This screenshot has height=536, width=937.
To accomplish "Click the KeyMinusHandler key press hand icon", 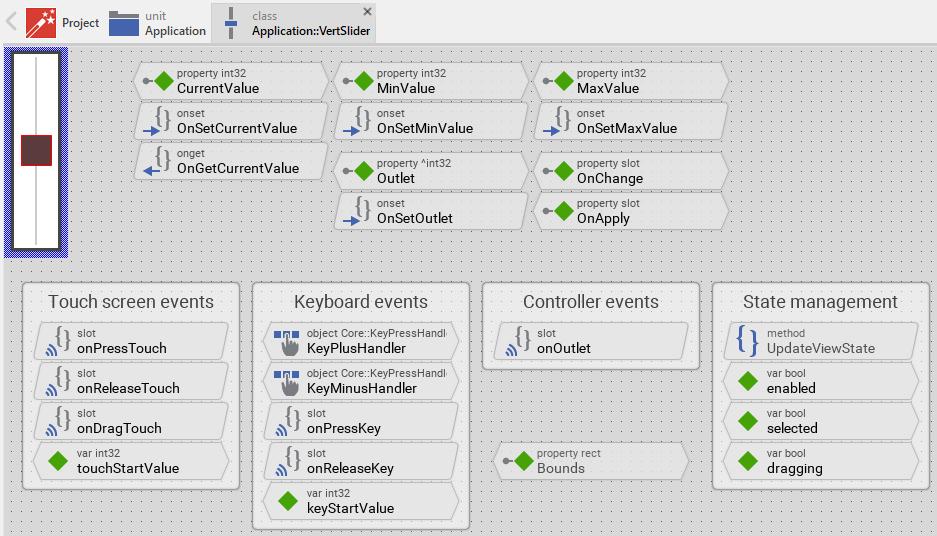I will point(287,381).
